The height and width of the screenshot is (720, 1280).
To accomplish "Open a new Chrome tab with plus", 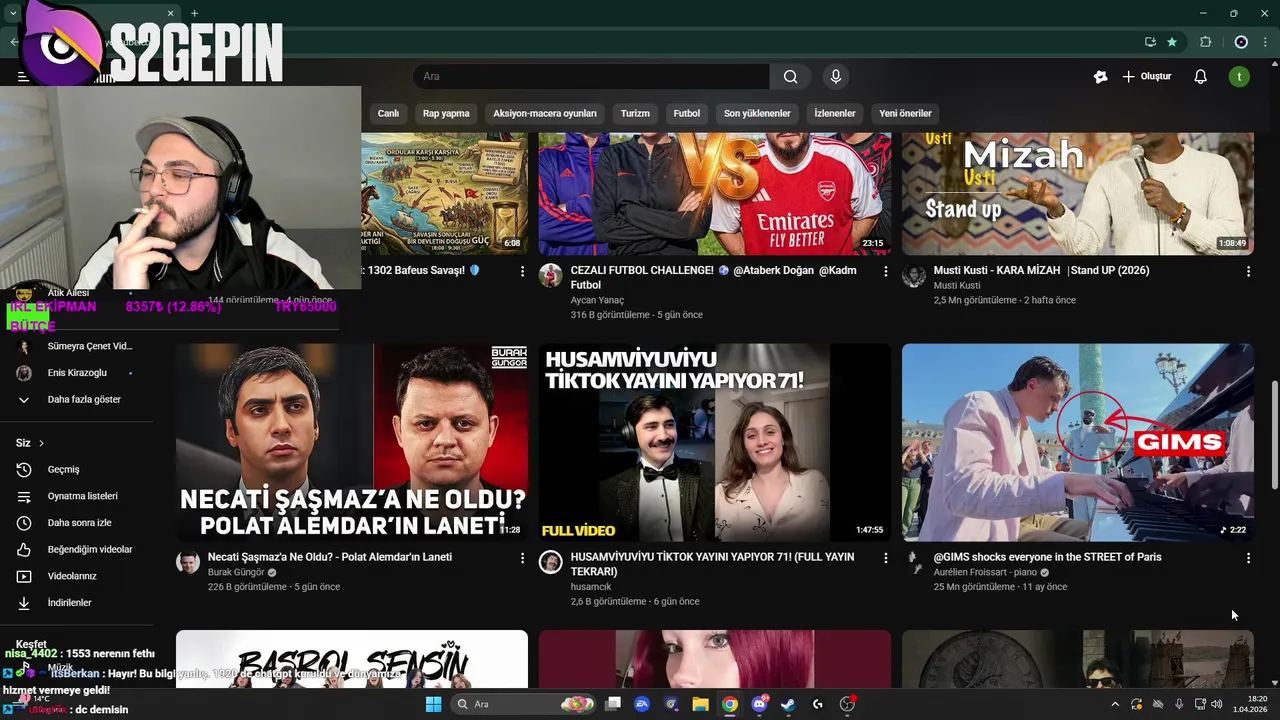I will [194, 13].
